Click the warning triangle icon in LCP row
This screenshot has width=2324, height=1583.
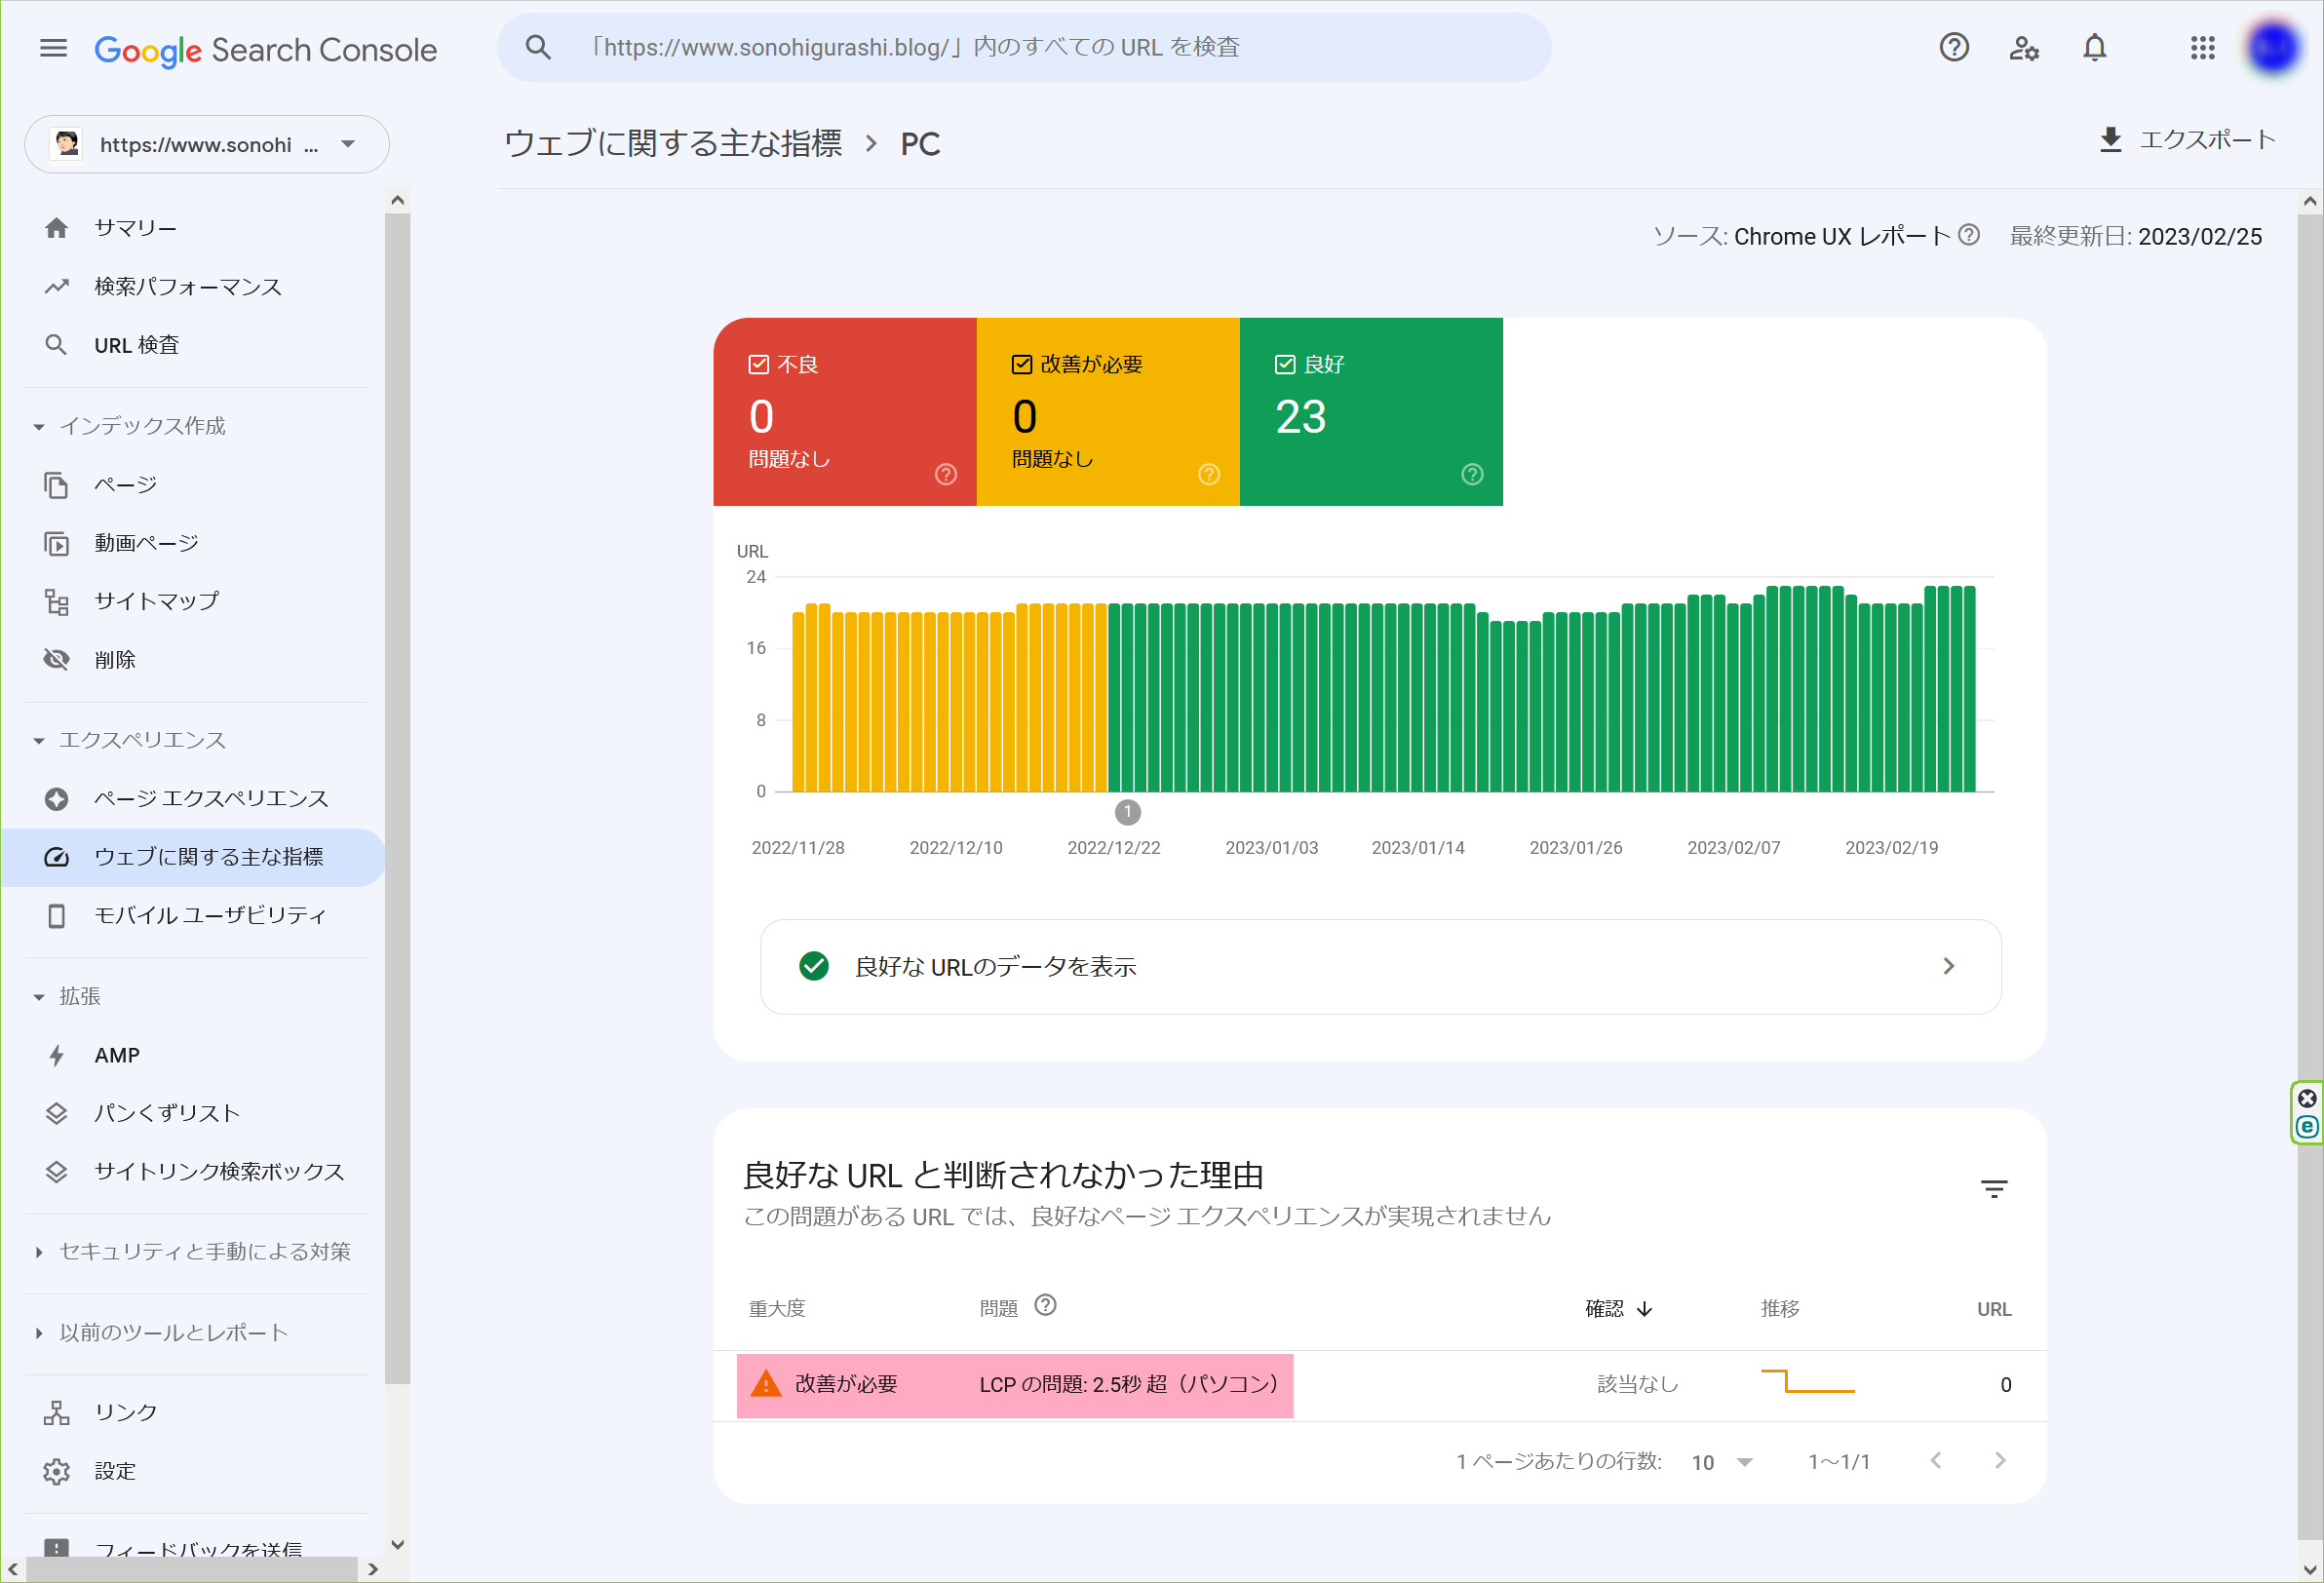[x=765, y=1383]
